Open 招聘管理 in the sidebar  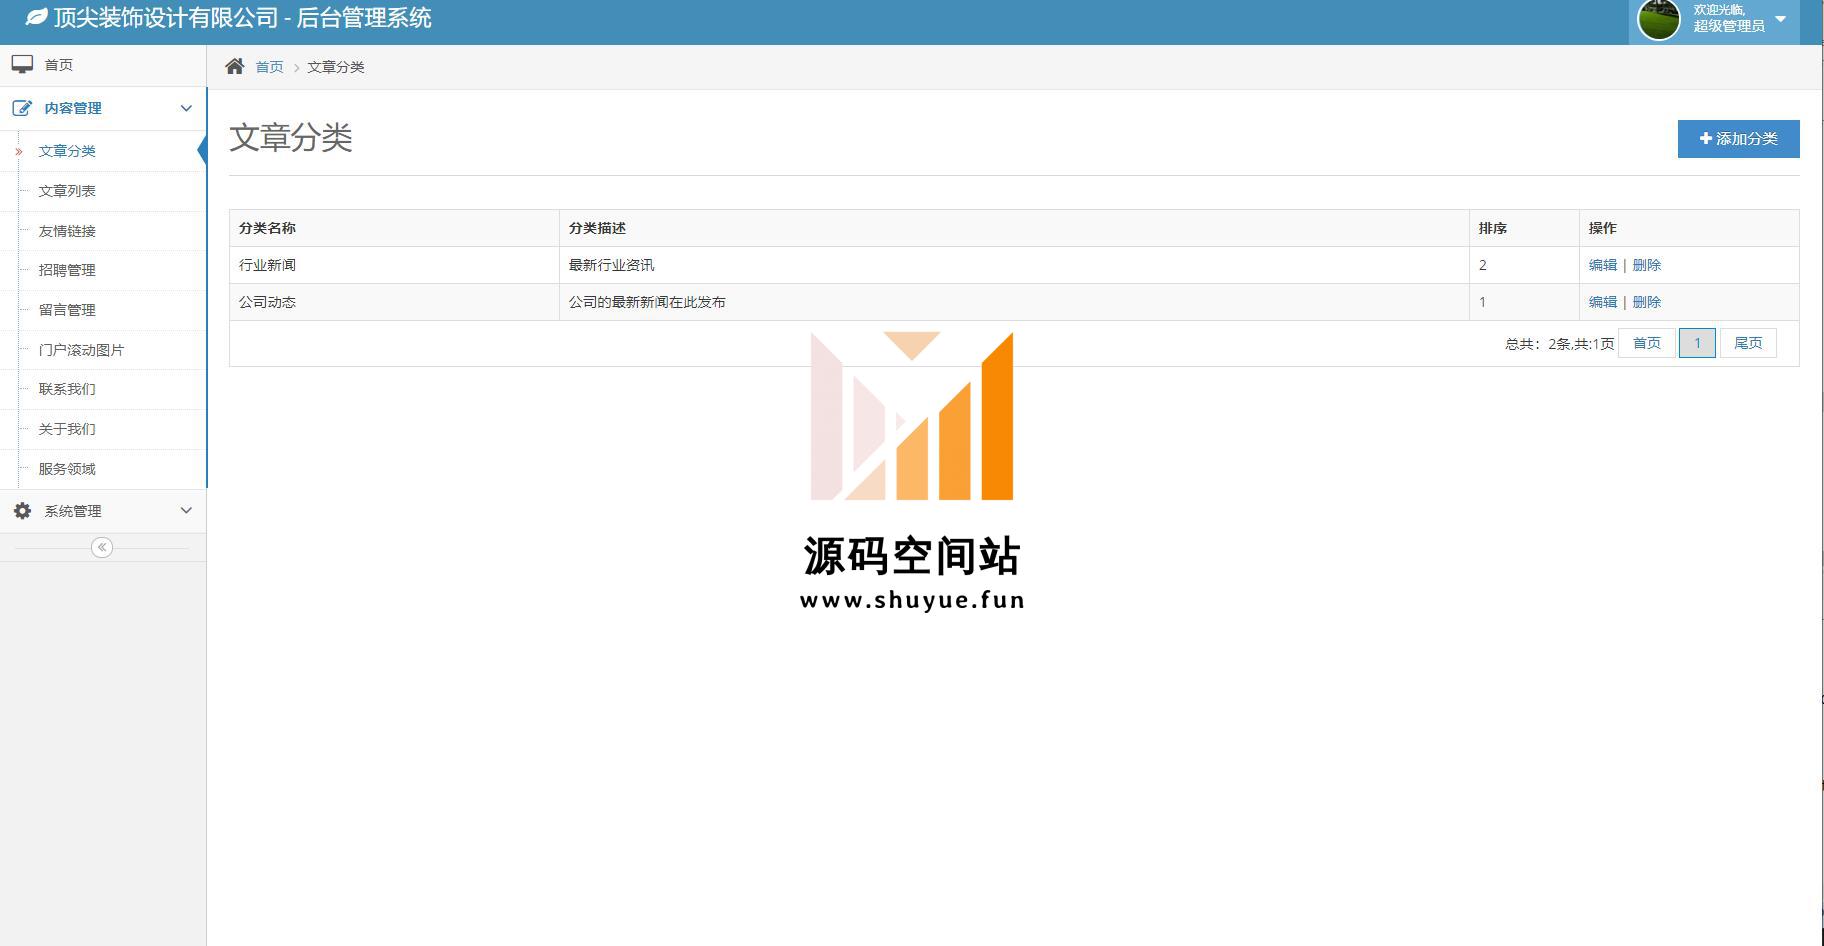(103, 270)
